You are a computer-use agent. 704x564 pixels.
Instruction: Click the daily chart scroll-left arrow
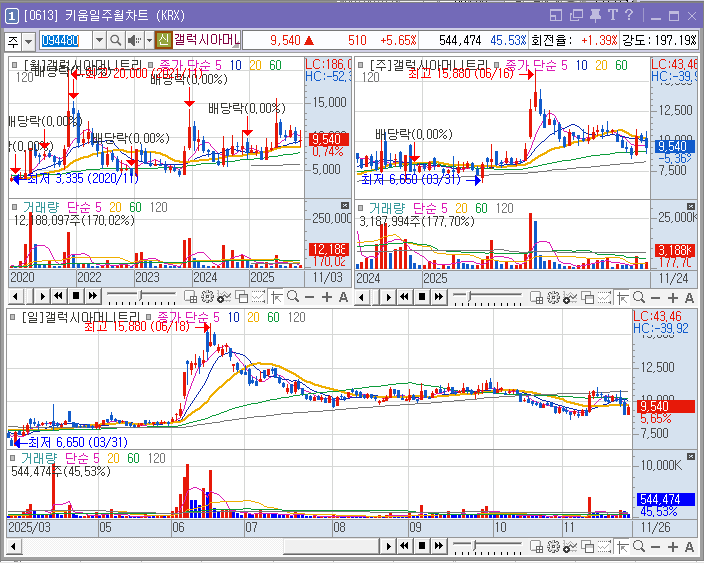pyautogui.click(x=14, y=546)
